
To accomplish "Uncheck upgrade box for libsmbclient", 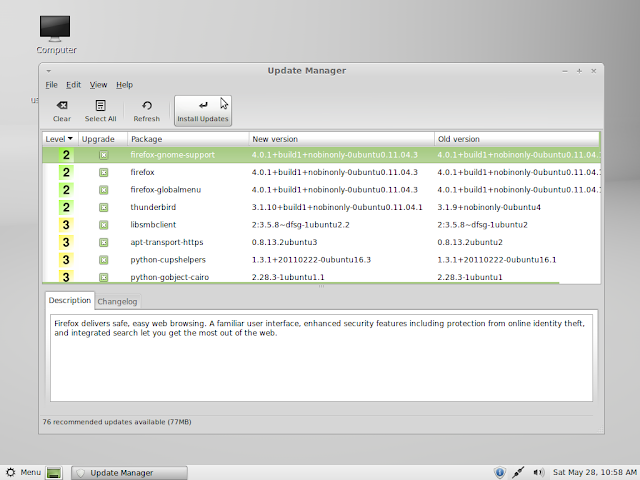I will (104, 225).
